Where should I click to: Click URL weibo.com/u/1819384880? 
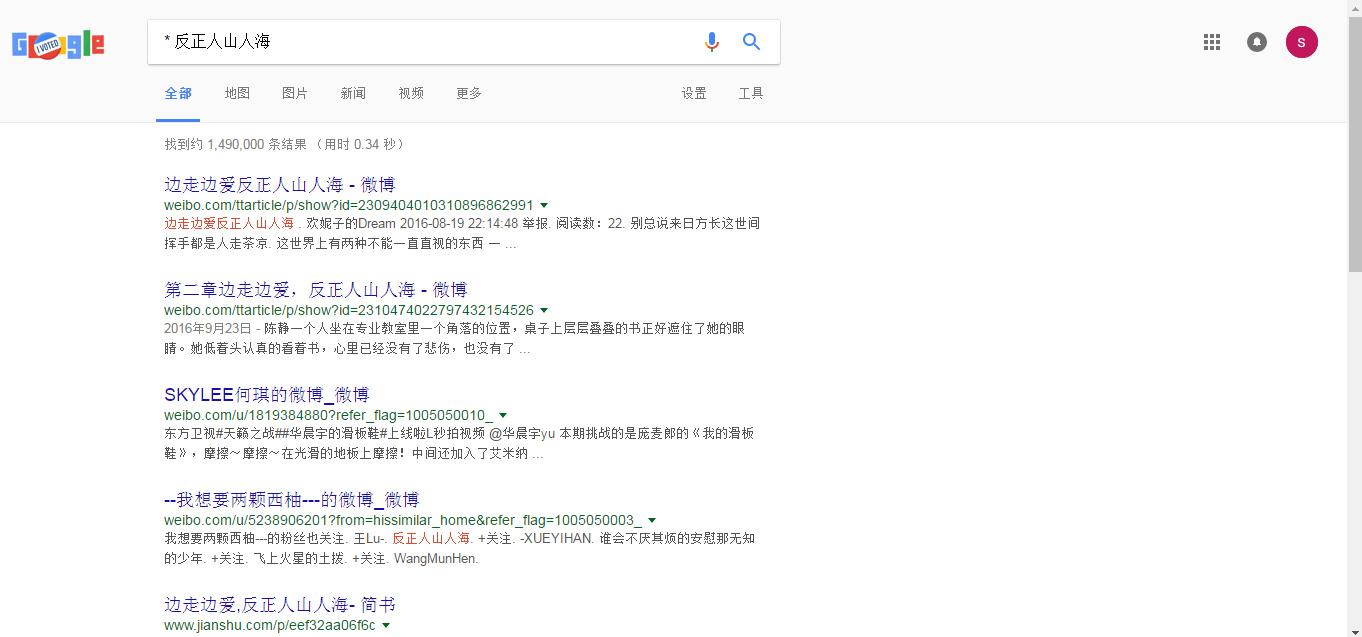point(328,416)
